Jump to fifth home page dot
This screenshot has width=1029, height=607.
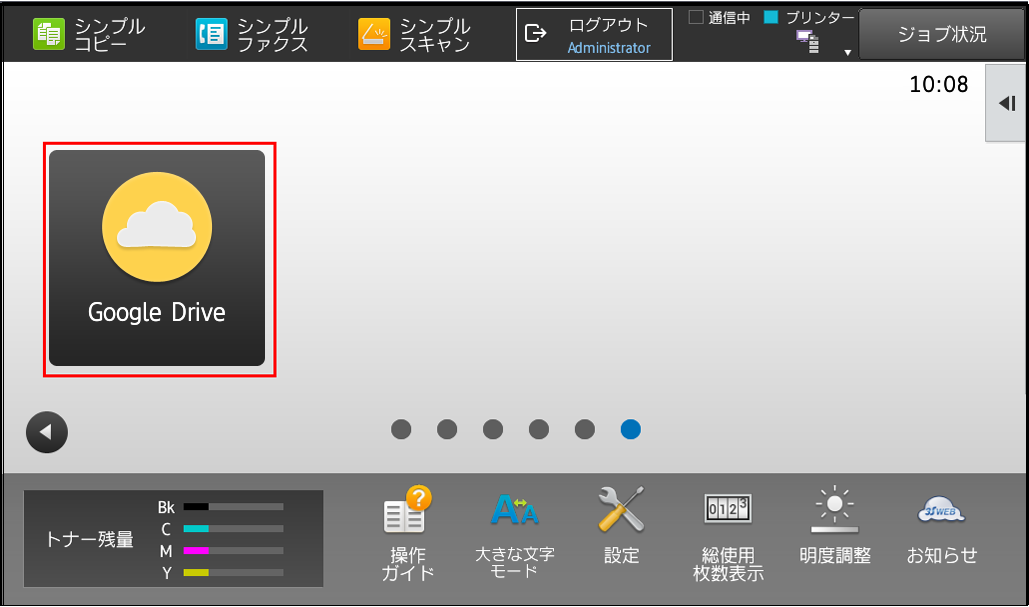[x=585, y=429]
